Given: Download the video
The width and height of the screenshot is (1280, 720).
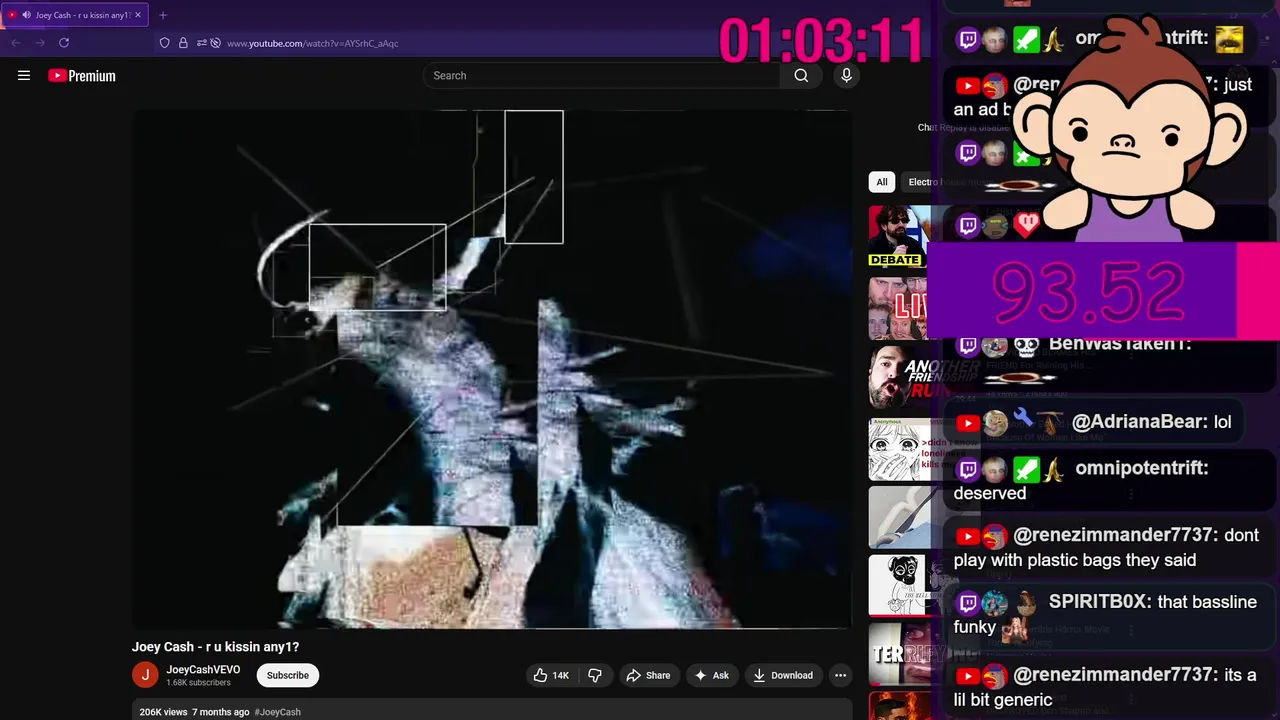Looking at the screenshot, I should point(783,675).
